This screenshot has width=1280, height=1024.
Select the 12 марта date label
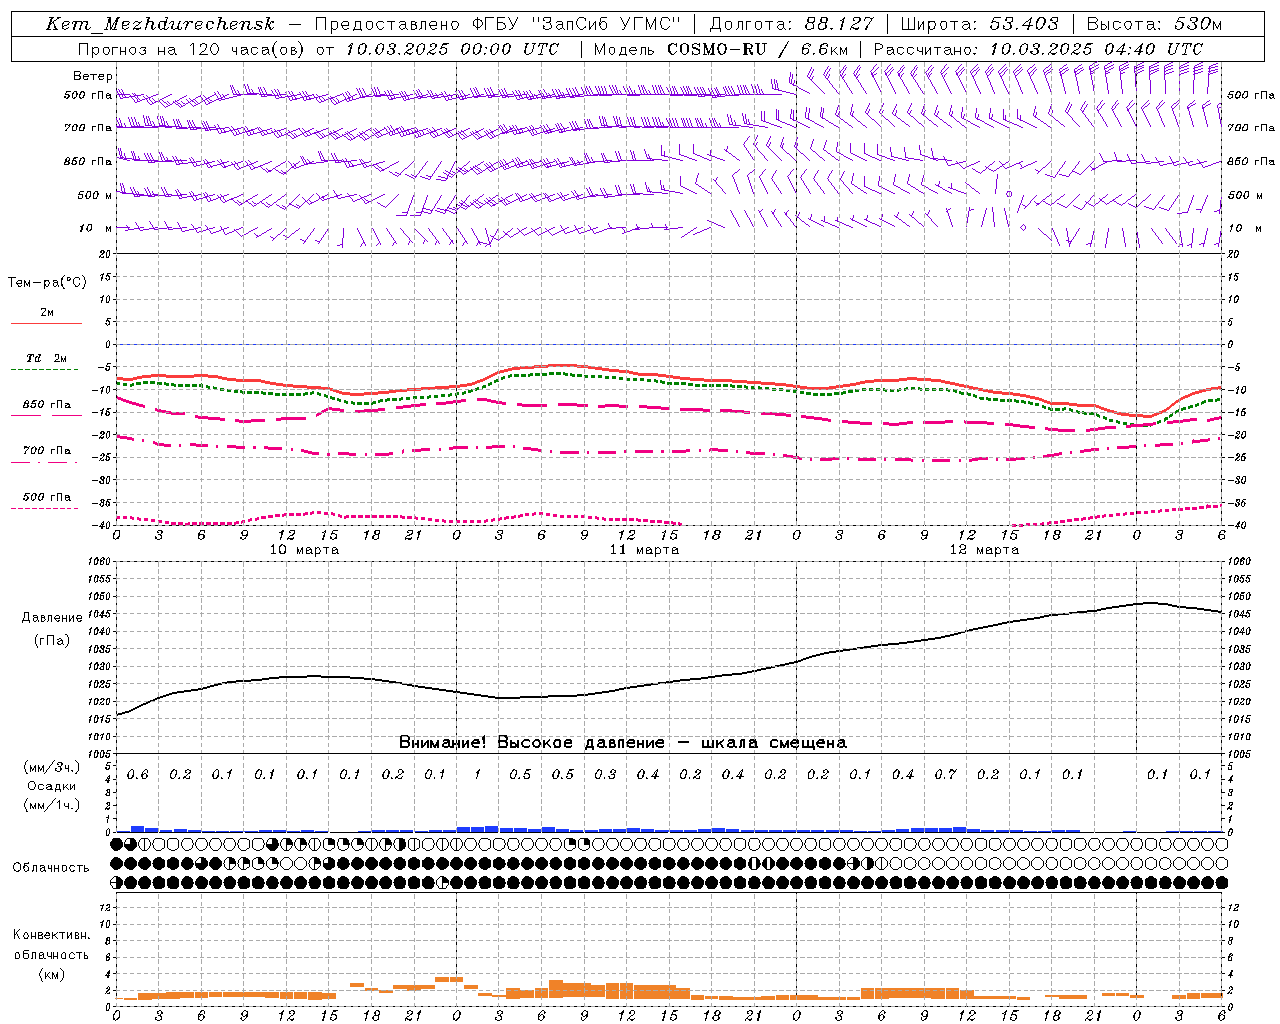coord(985,550)
